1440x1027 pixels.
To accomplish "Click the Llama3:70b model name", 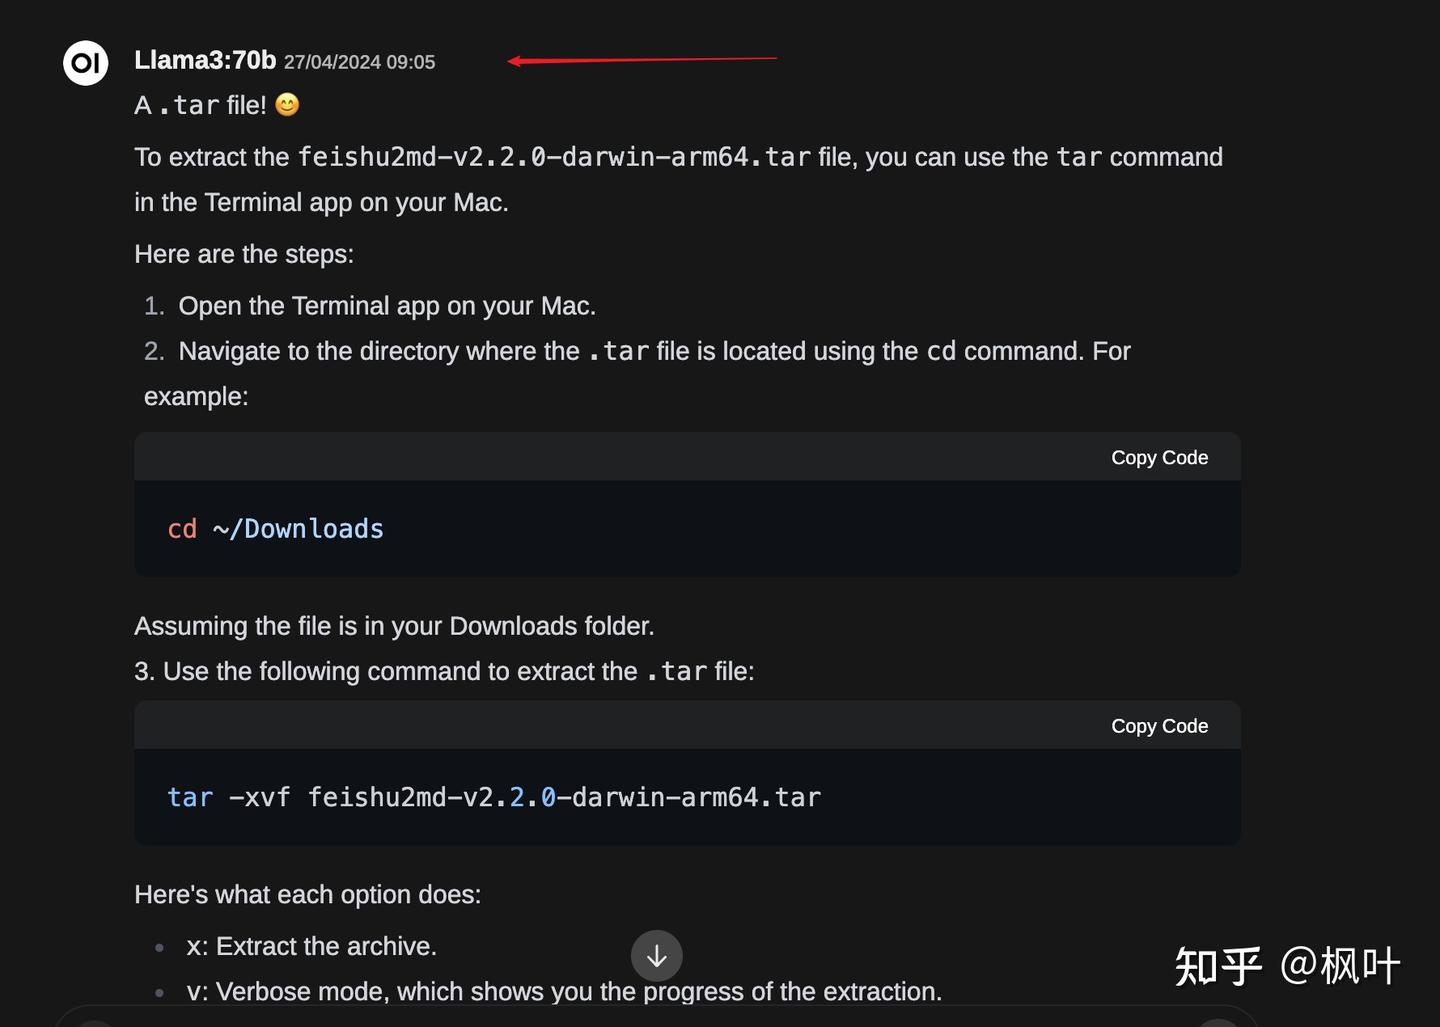I will click(205, 61).
